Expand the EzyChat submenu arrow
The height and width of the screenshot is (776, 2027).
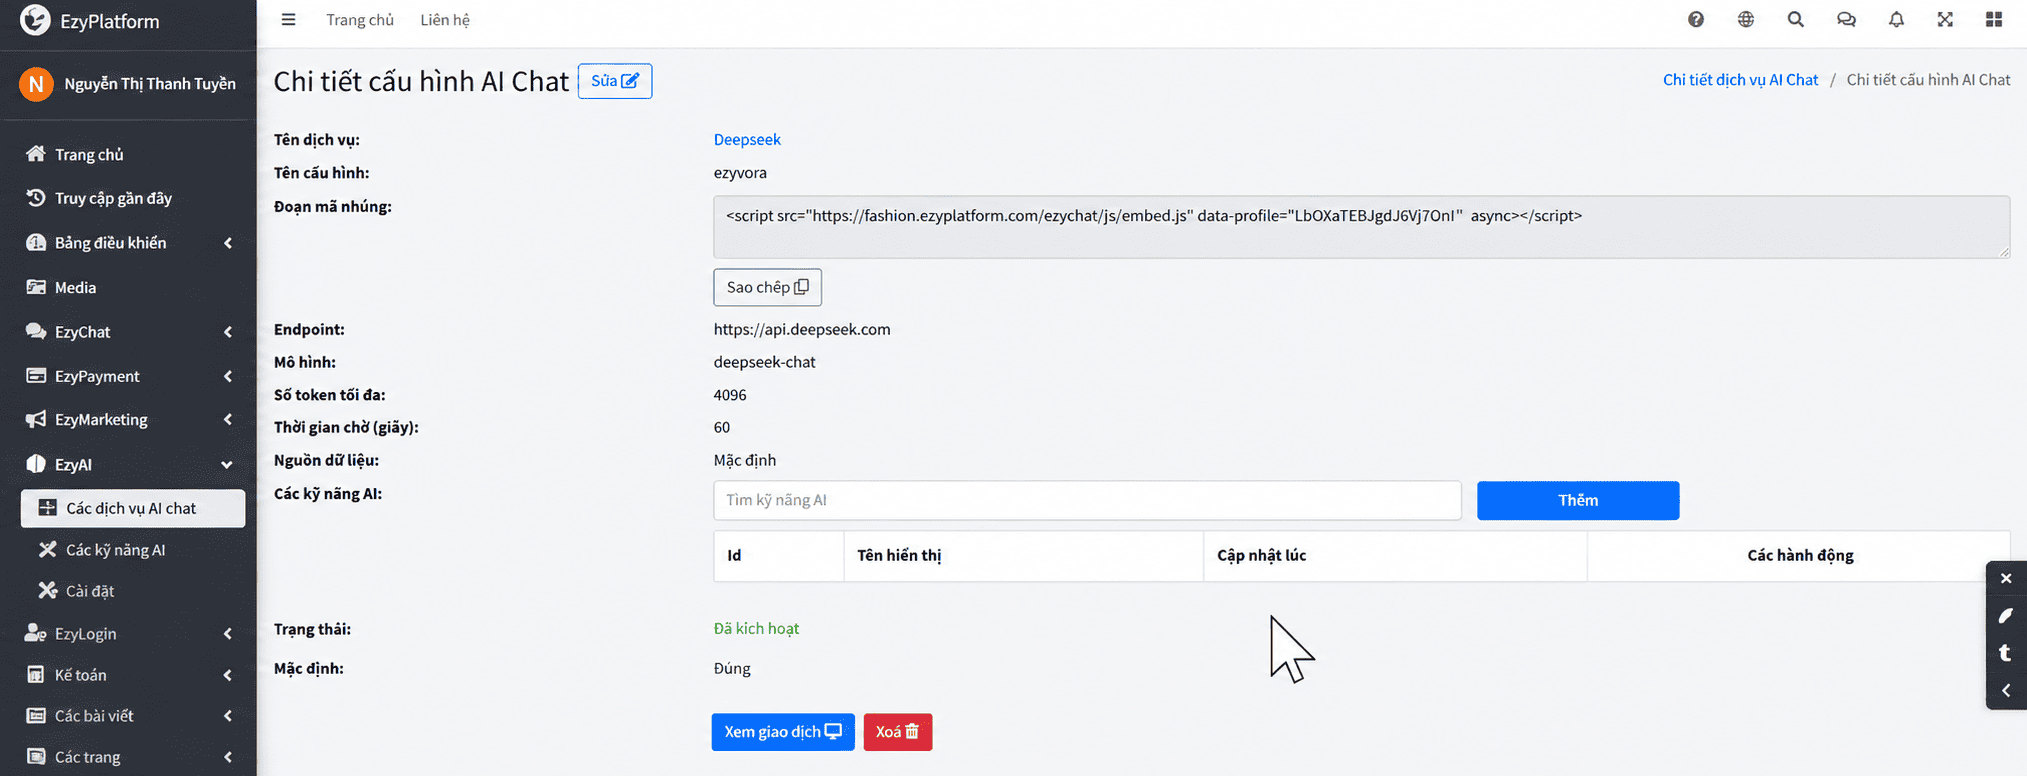228,332
